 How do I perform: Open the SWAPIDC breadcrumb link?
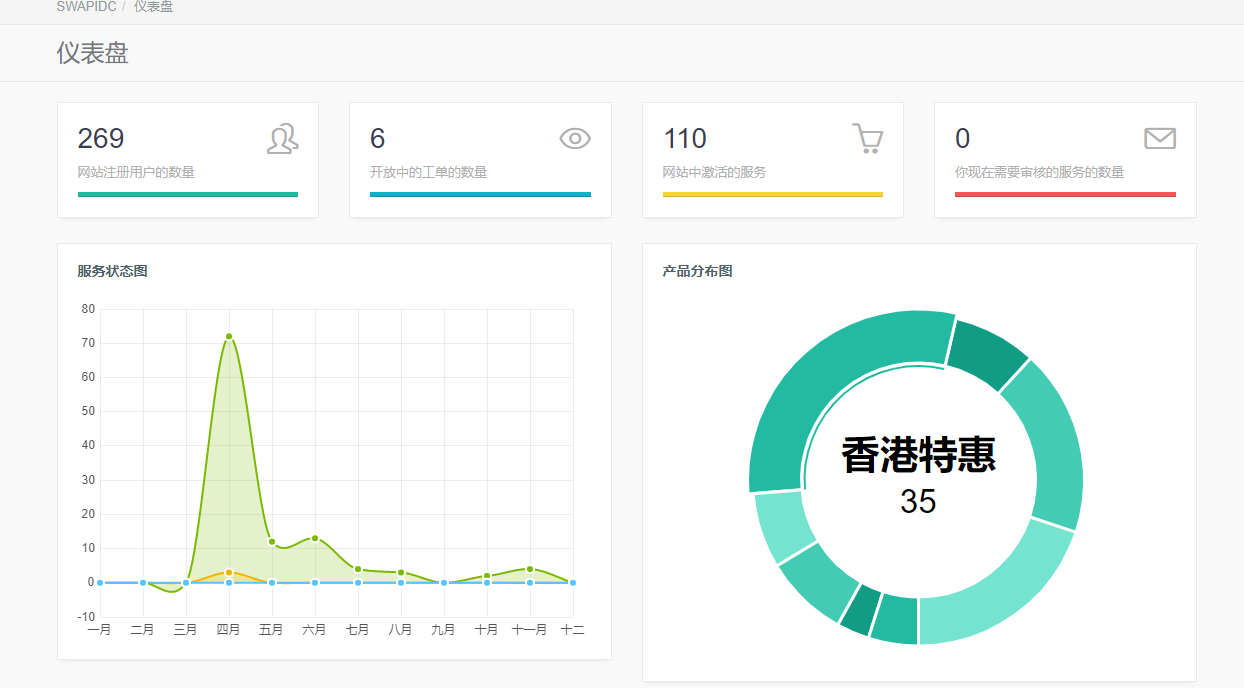coord(85,7)
